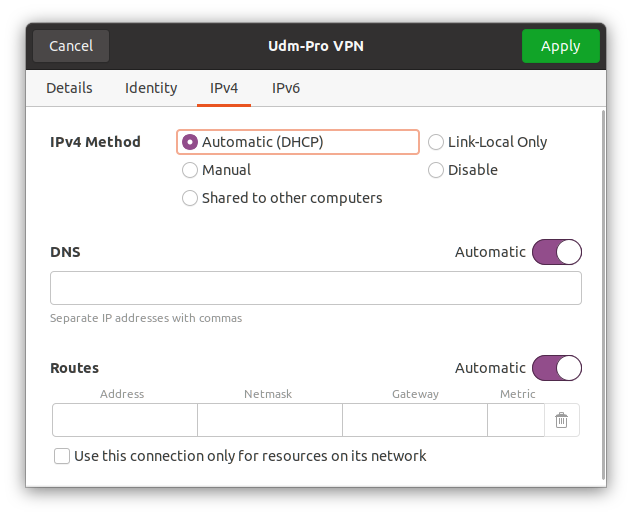Click the route Metric field
The height and width of the screenshot is (516, 632).
[x=516, y=421]
